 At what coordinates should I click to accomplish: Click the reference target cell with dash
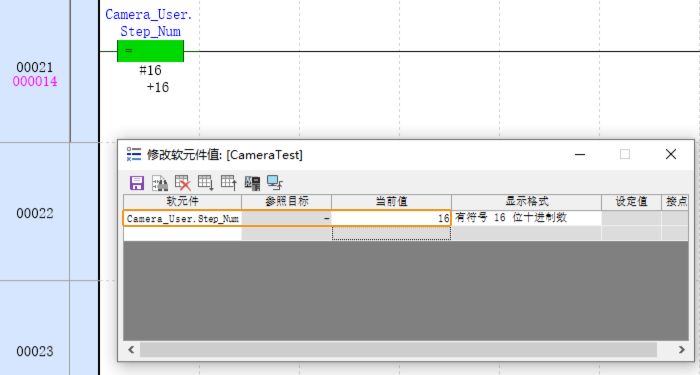287,218
